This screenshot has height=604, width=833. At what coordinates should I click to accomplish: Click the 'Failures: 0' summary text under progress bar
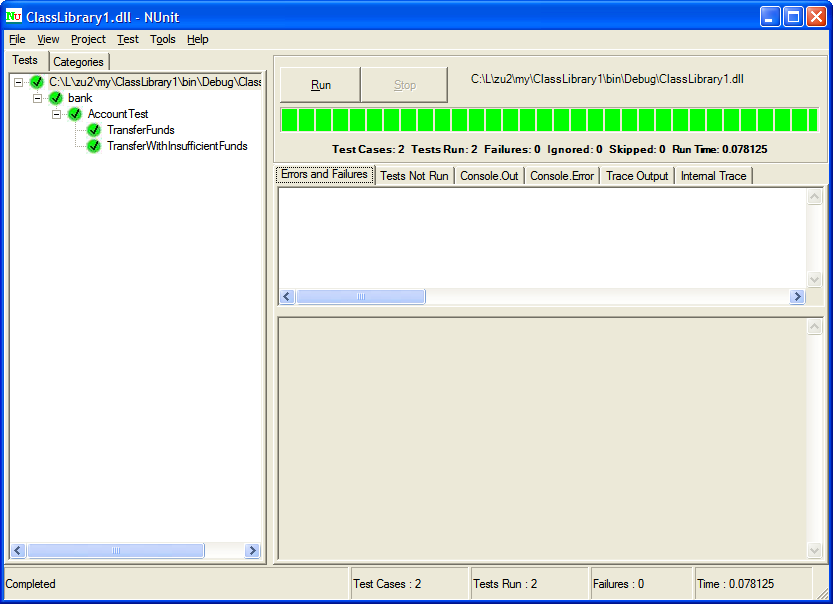pyautogui.click(x=512, y=149)
